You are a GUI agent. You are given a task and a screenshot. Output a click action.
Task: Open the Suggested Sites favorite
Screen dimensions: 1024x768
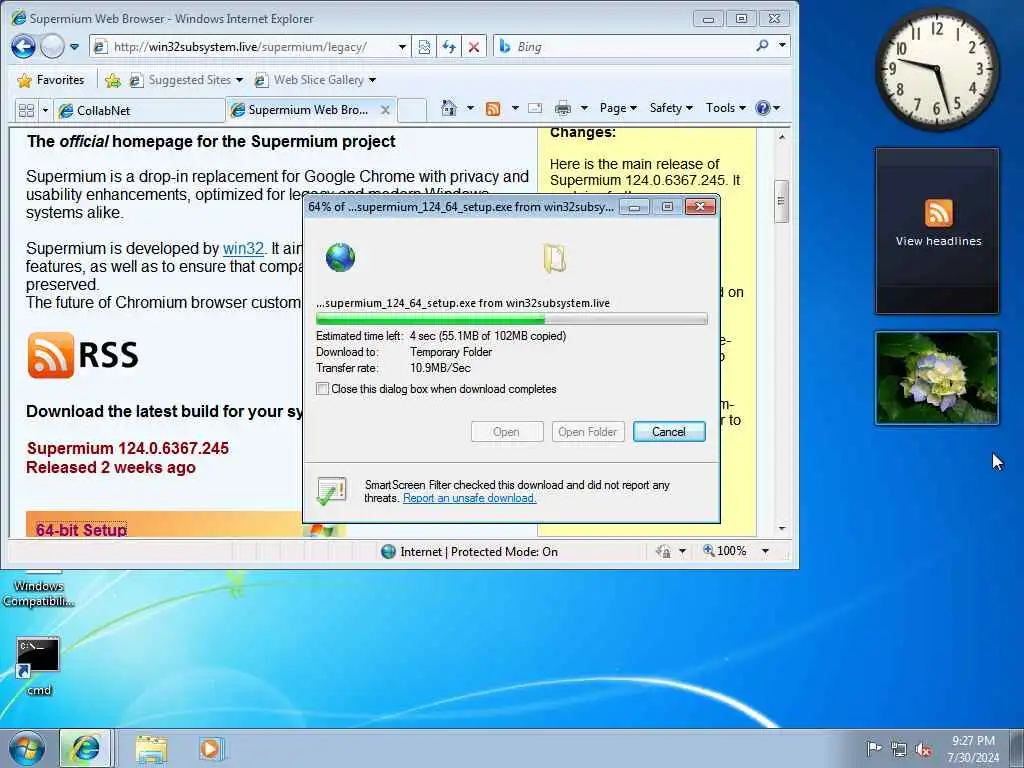coord(185,80)
